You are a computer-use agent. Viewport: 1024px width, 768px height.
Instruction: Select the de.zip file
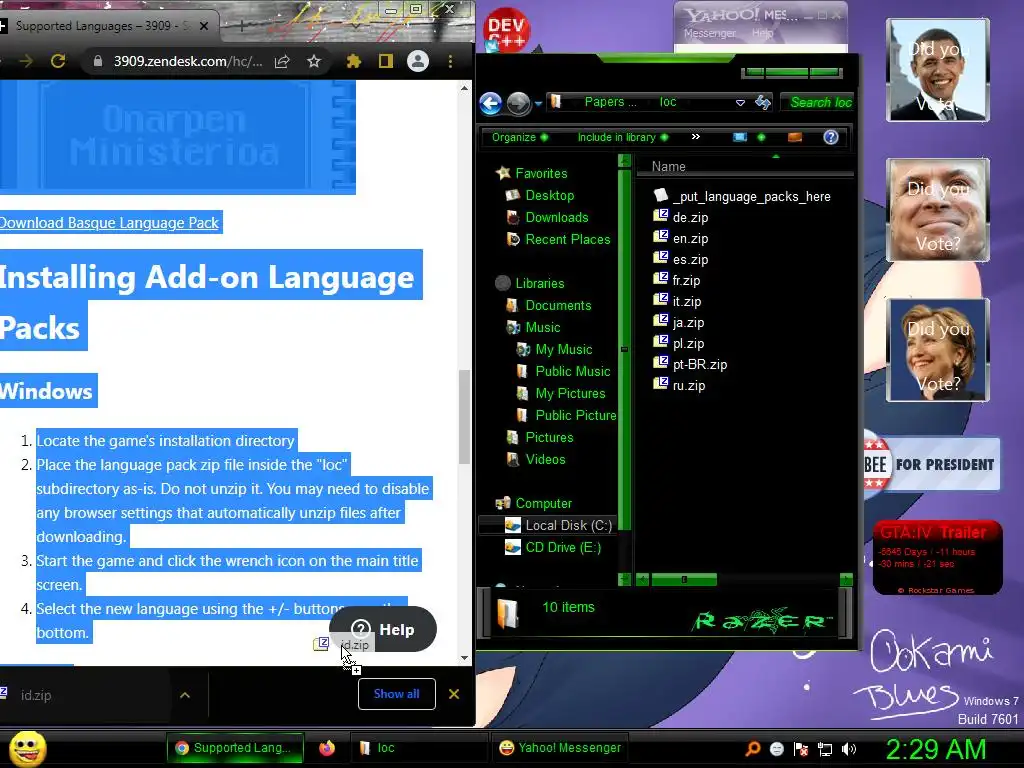[x=680, y=217]
